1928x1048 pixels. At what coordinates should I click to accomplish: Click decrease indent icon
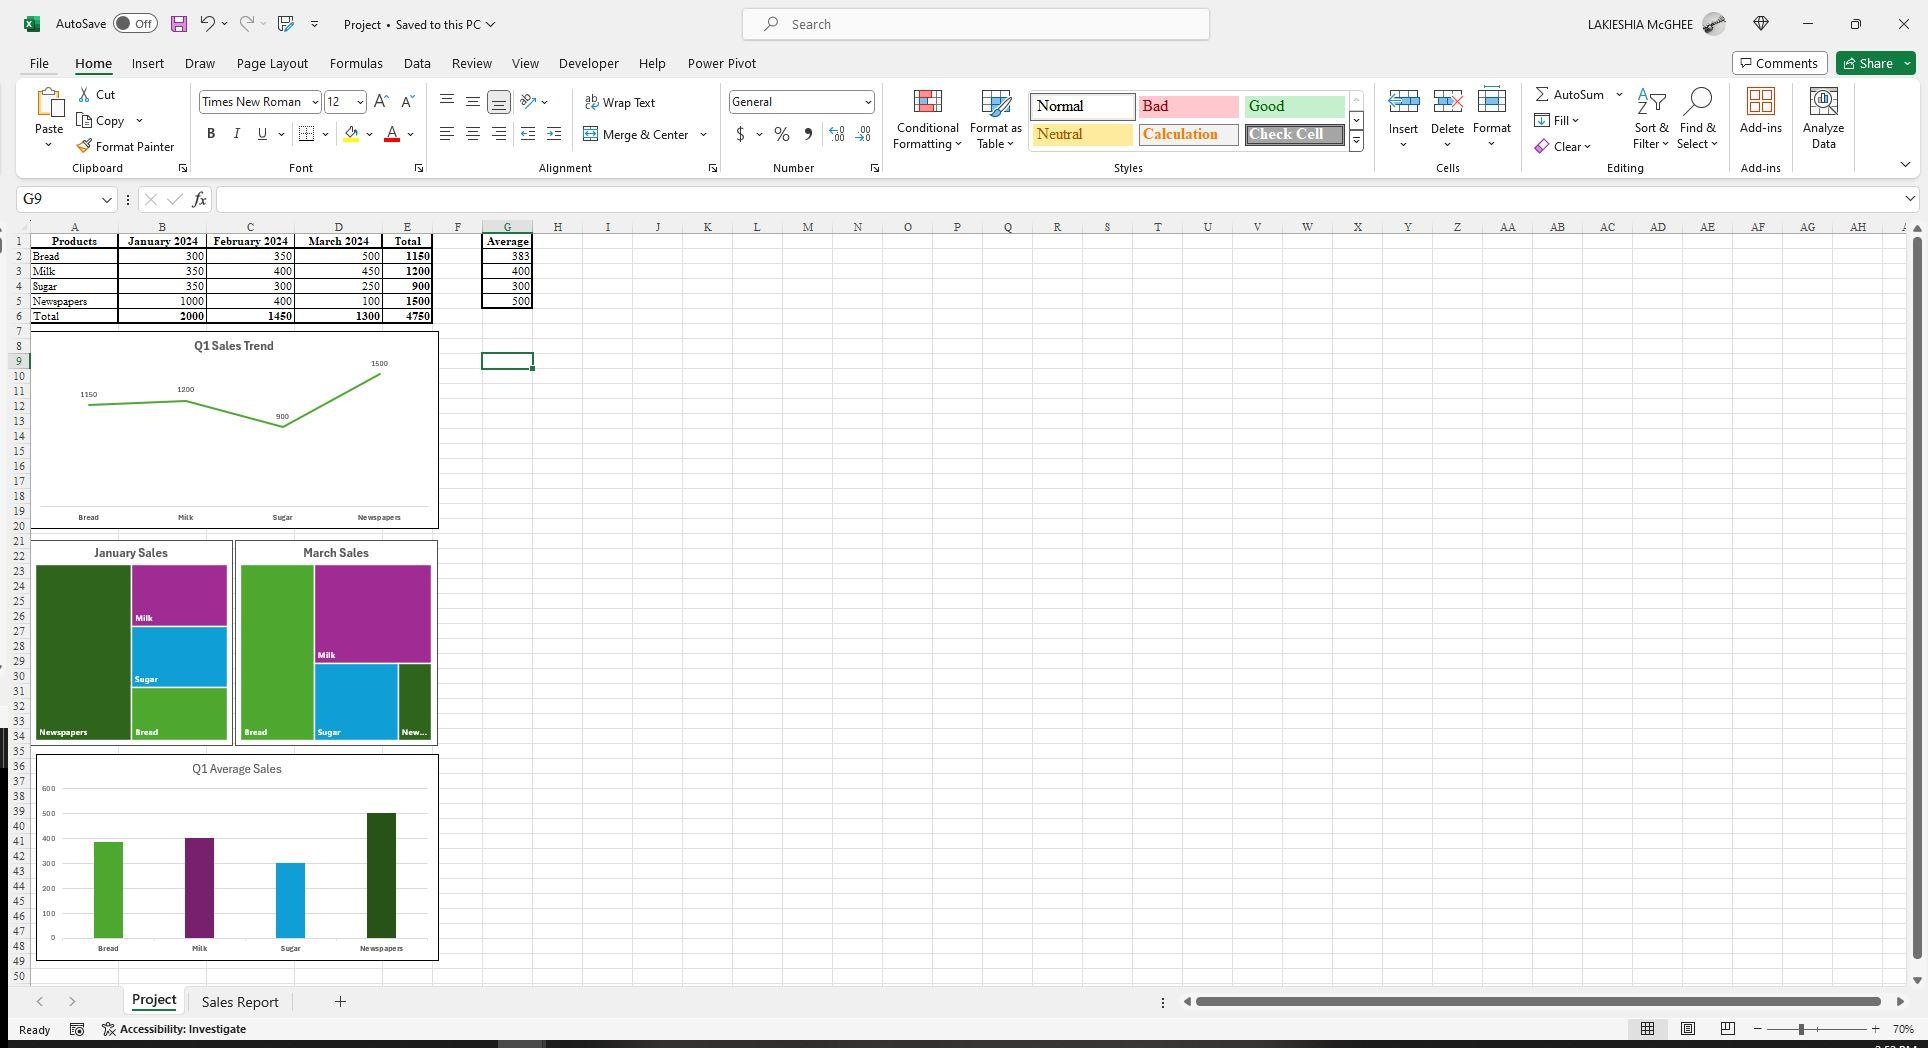click(x=528, y=134)
